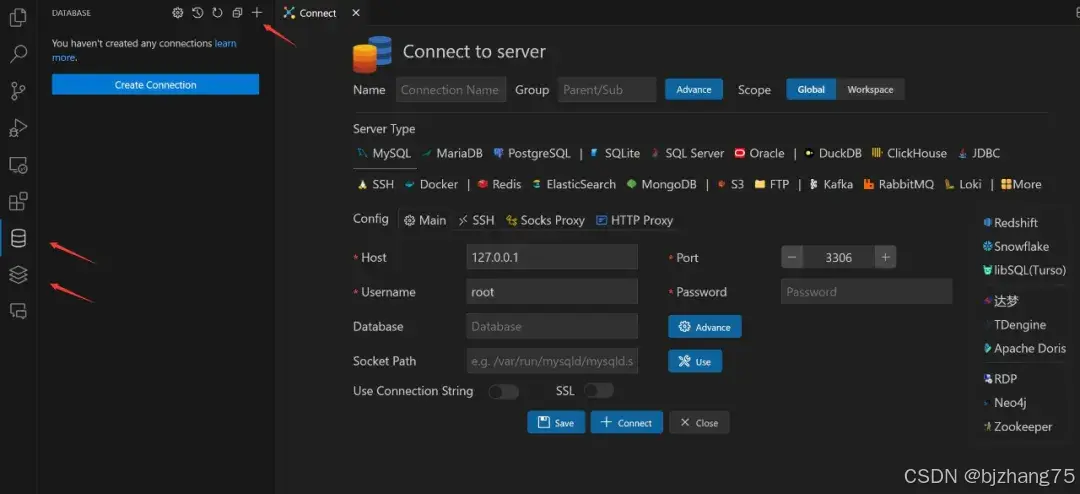Select Redis server type
Viewport: 1080px width, 494px height.
coord(499,185)
